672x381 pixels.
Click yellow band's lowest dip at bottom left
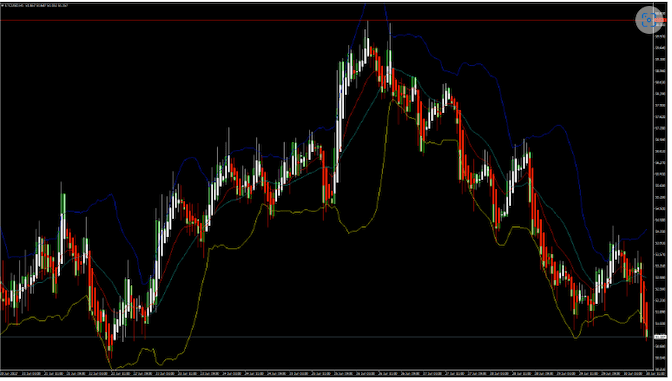(x=112, y=368)
